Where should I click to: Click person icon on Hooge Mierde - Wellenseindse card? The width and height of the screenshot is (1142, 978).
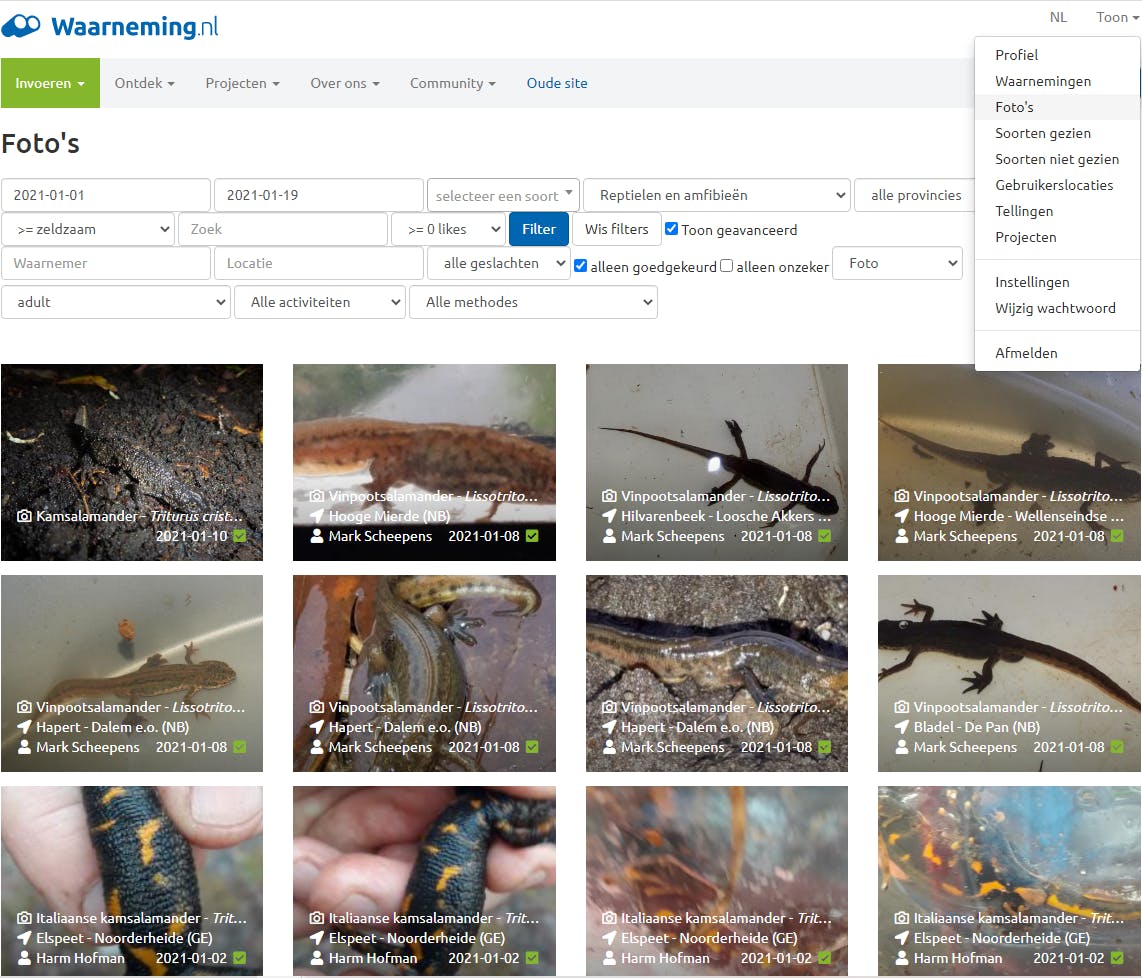tap(902, 536)
